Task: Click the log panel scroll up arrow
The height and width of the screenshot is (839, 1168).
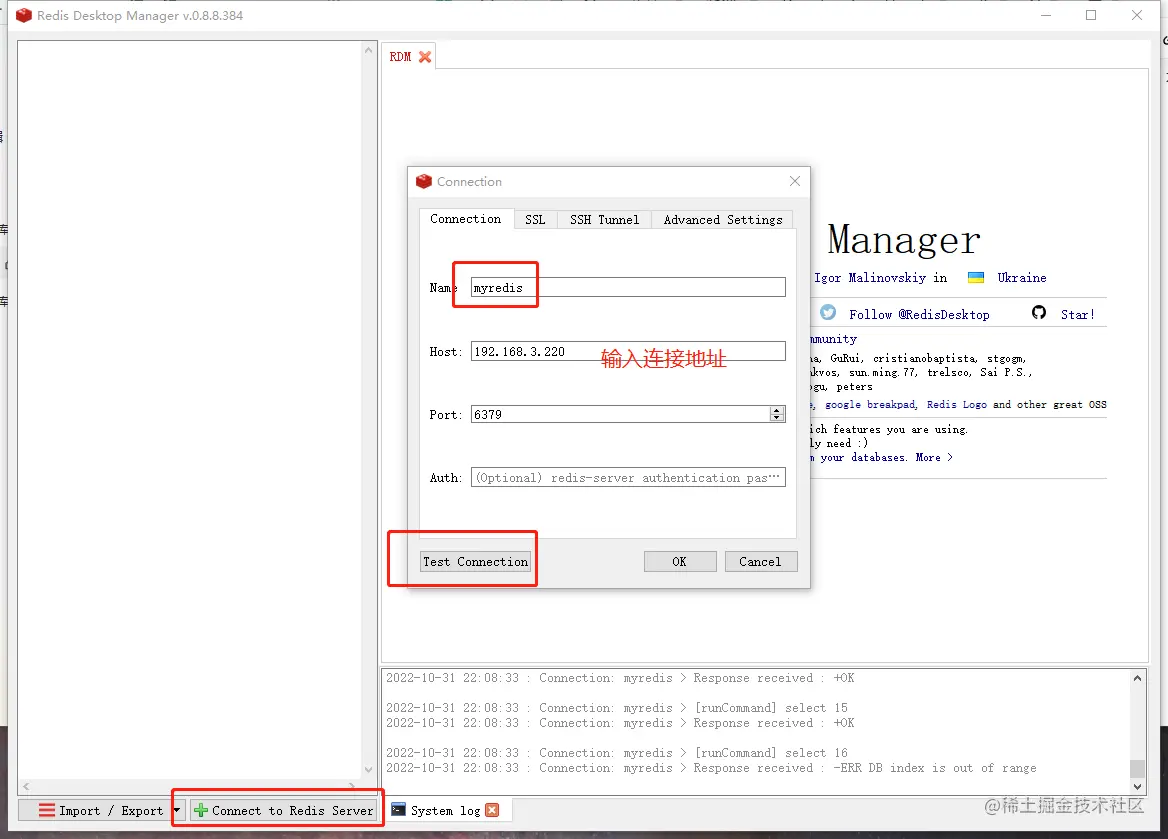Action: (x=1137, y=678)
